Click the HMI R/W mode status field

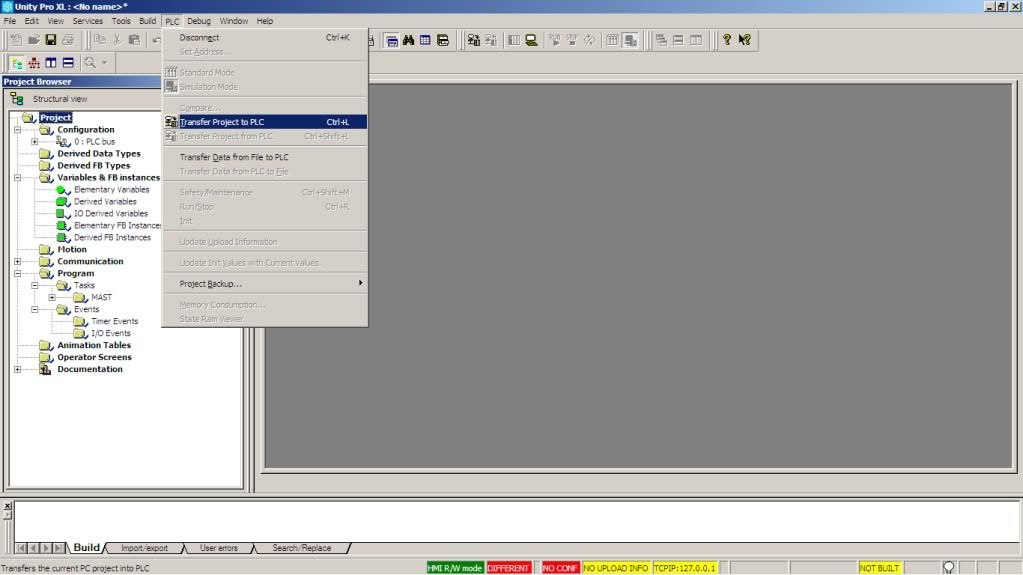click(x=455, y=568)
